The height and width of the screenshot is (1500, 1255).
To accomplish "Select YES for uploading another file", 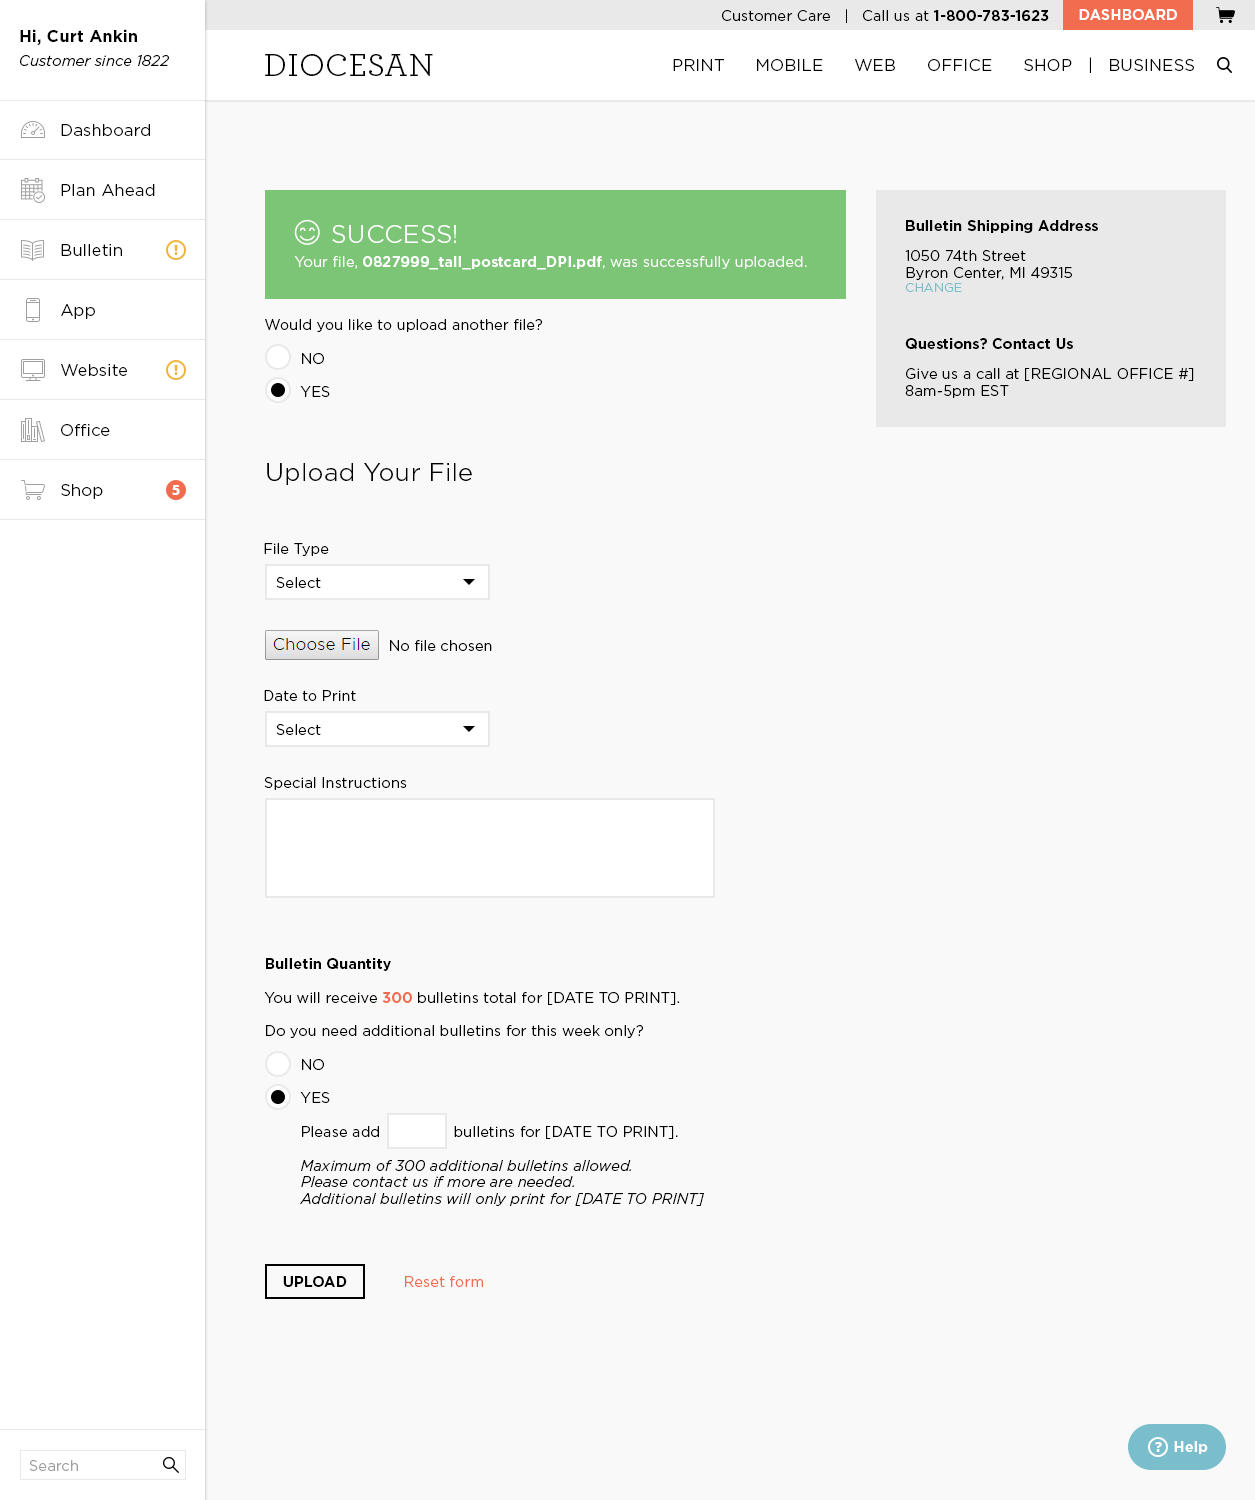I will click(278, 391).
